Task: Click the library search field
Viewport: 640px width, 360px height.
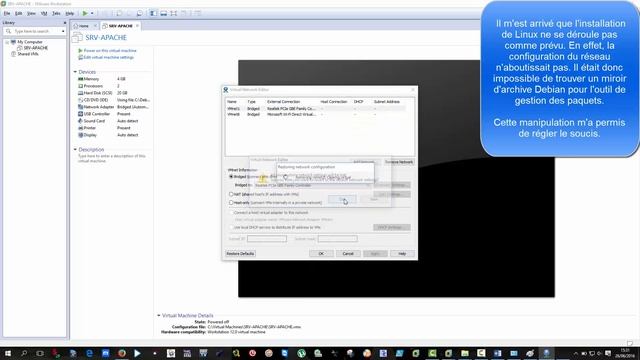Action: [35, 31]
